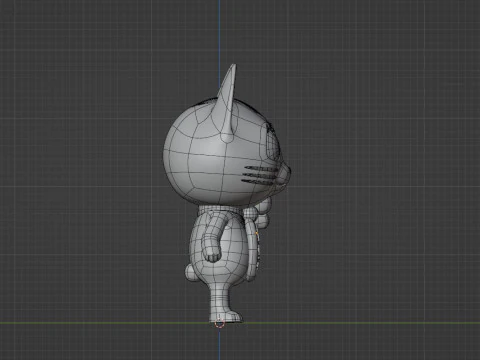This screenshot has height=360, width=480.
Task: Select the cat model's pointed ear
Action: tap(228, 104)
